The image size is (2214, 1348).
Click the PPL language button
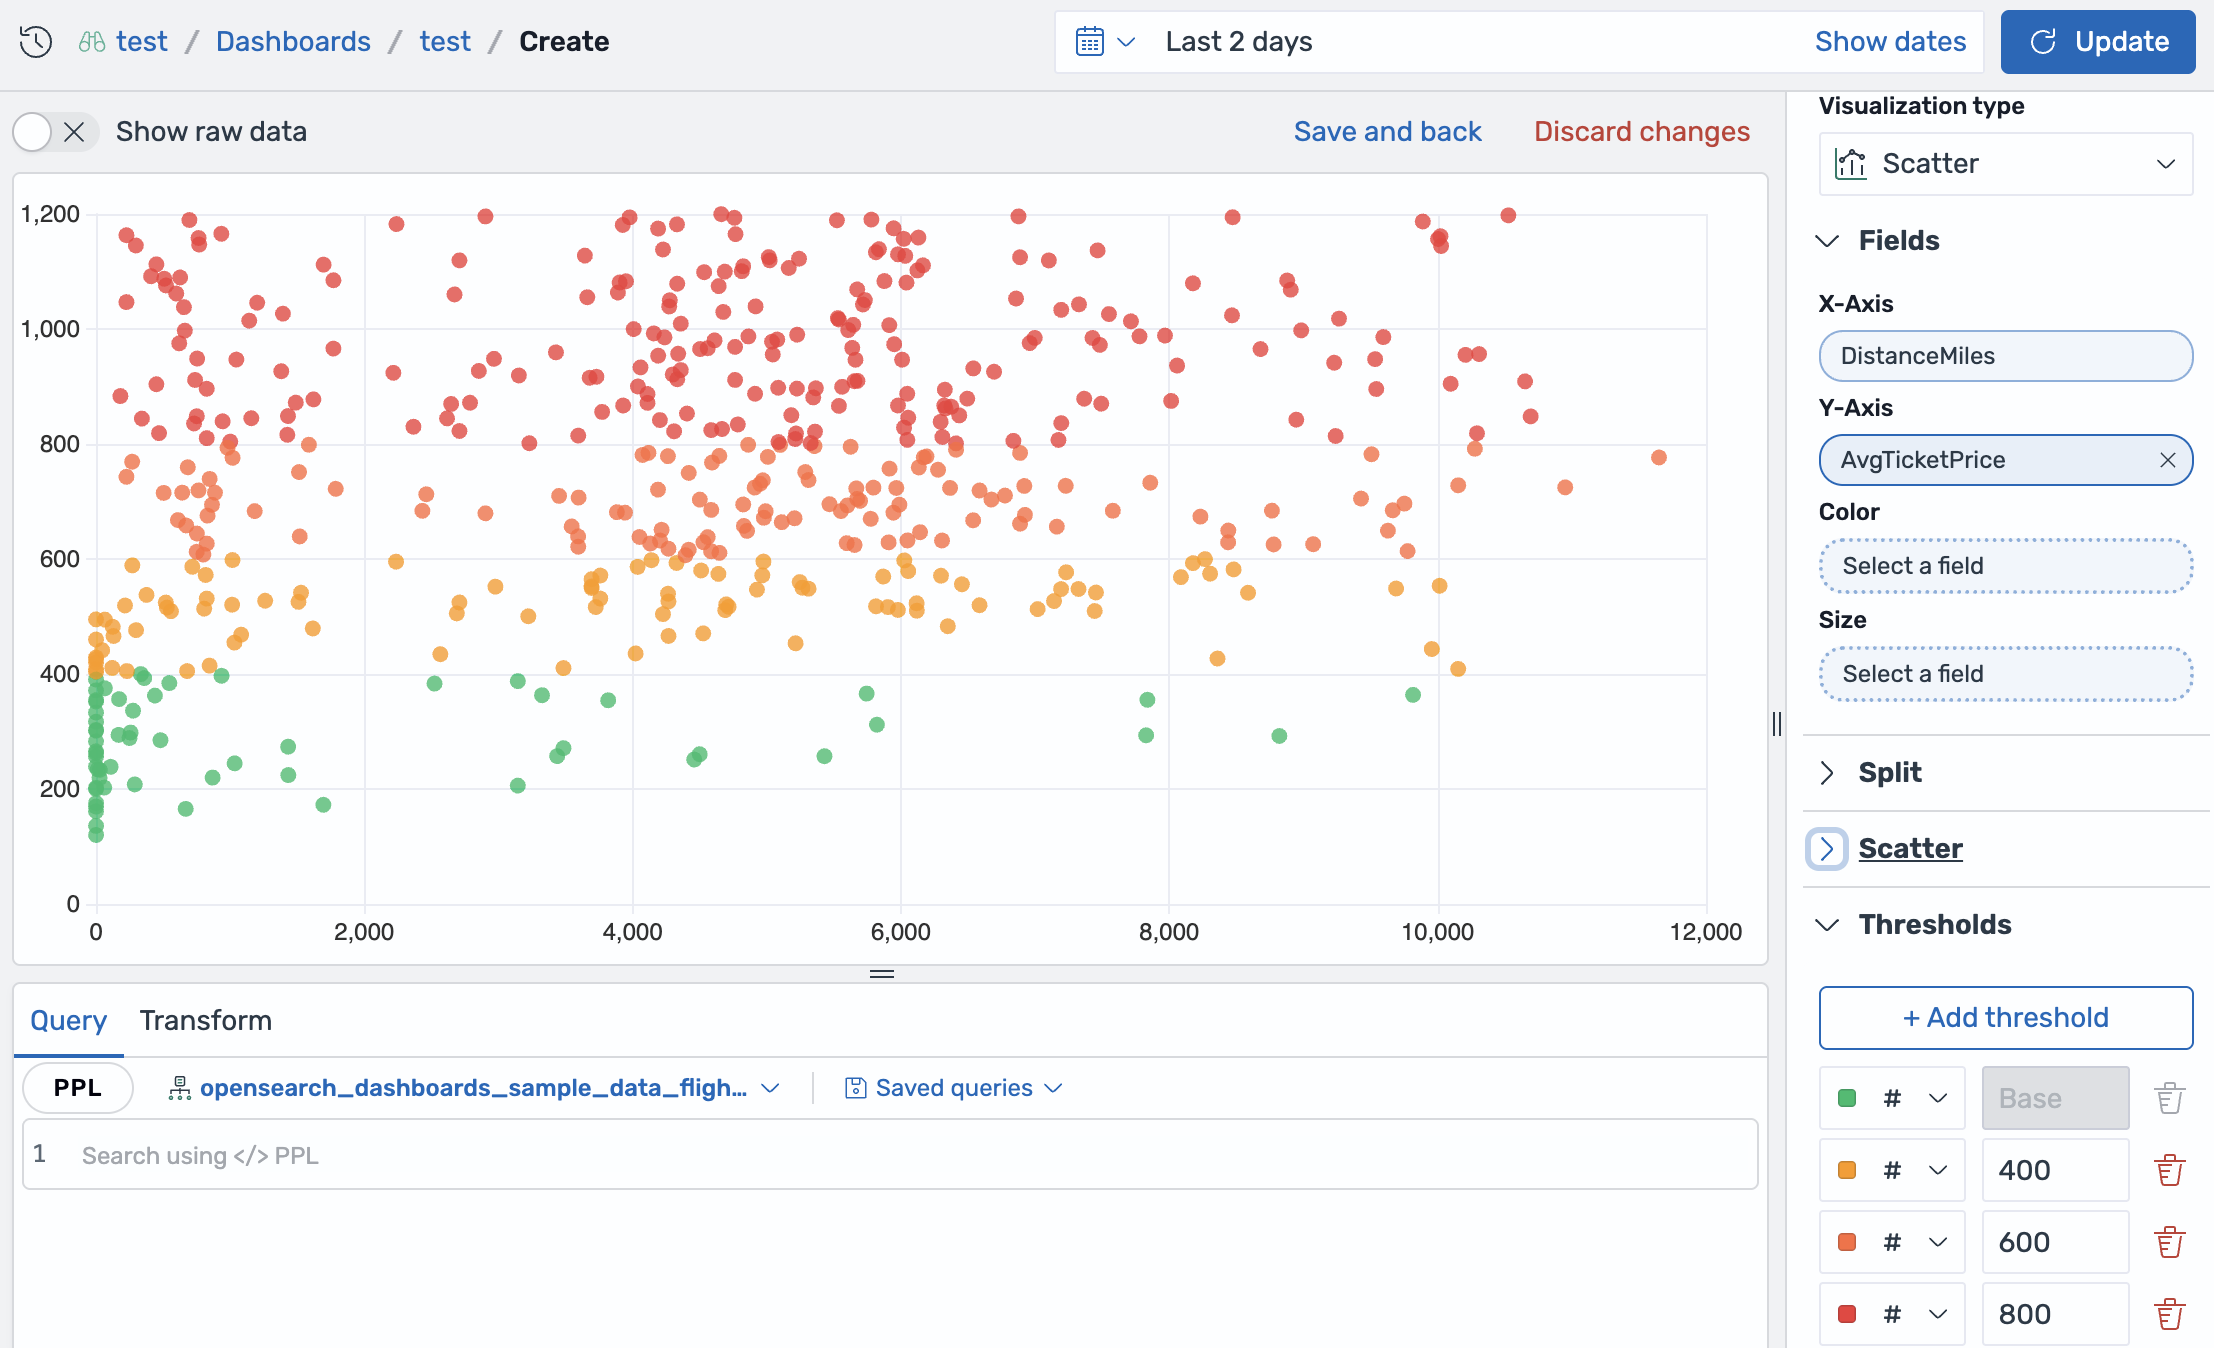click(x=78, y=1088)
